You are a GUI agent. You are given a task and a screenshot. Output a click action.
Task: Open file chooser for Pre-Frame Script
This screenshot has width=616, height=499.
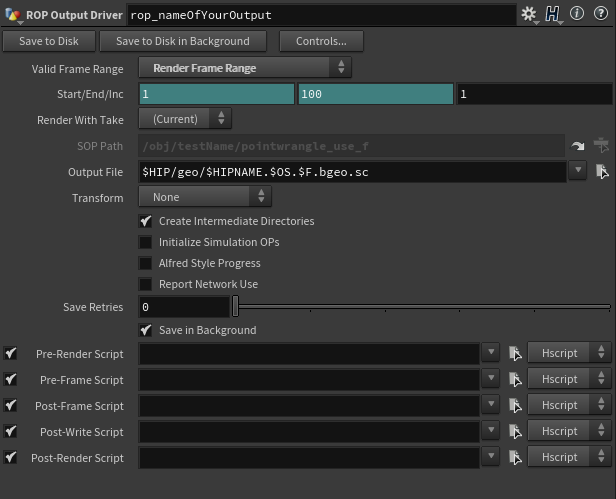[515, 379]
